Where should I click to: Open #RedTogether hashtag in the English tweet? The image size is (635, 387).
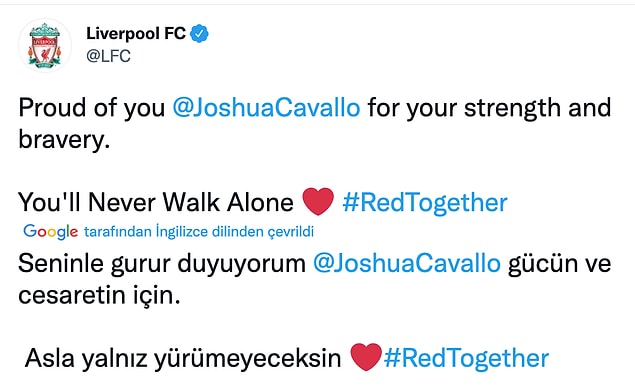pyautogui.click(x=425, y=202)
